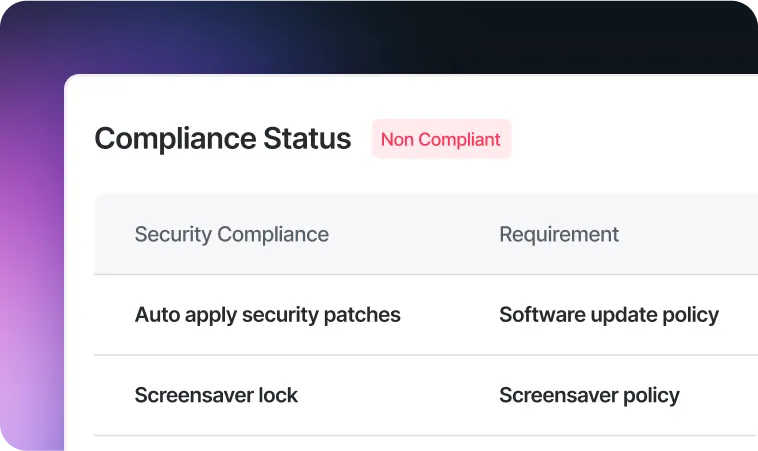This screenshot has width=758, height=451.
Task: Click the Requirement column header
Action: tap(559, 234)
